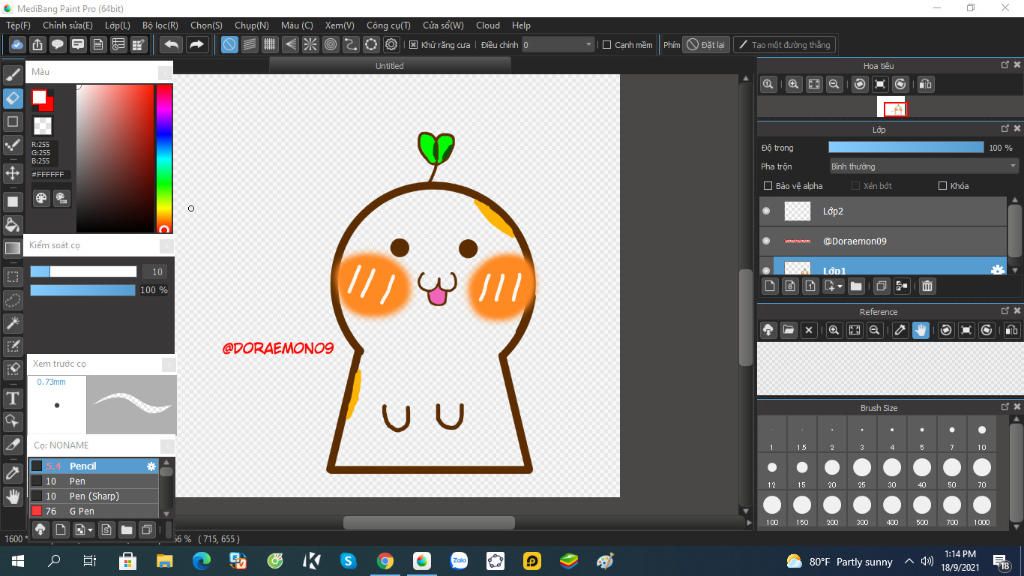Adjust Độ trong layer opacity slider
The height and width of the screenshot is (576, 1024).
click(x=906, y=148)
